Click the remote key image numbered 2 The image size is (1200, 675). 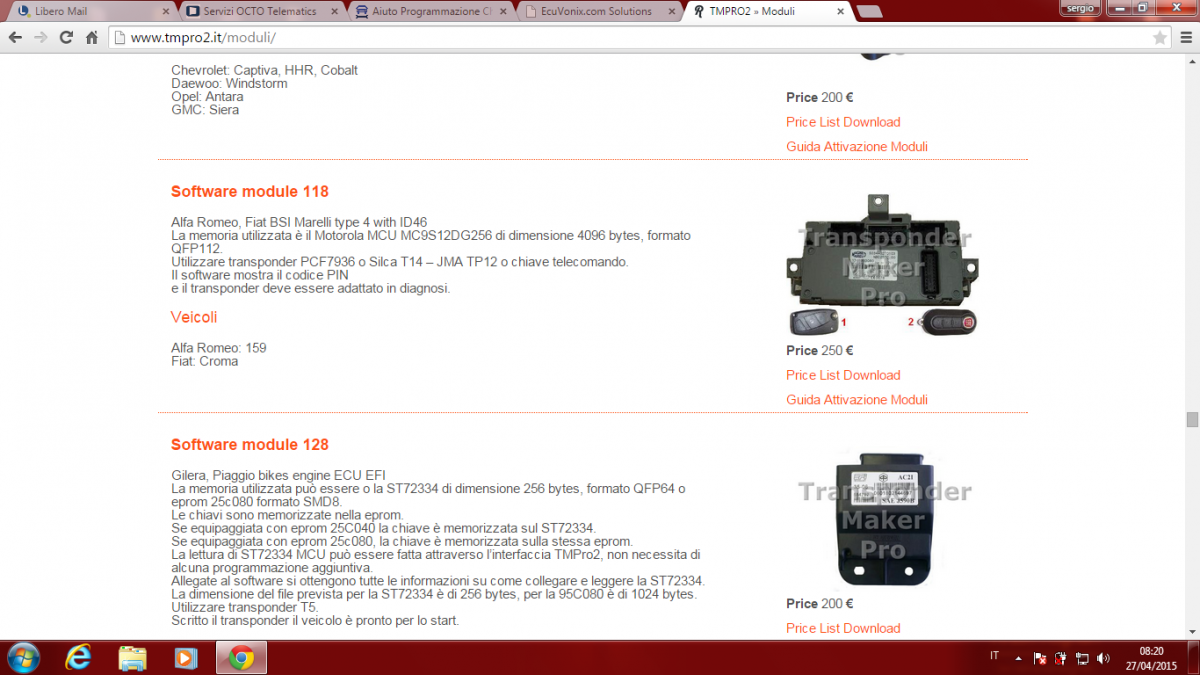948,323
